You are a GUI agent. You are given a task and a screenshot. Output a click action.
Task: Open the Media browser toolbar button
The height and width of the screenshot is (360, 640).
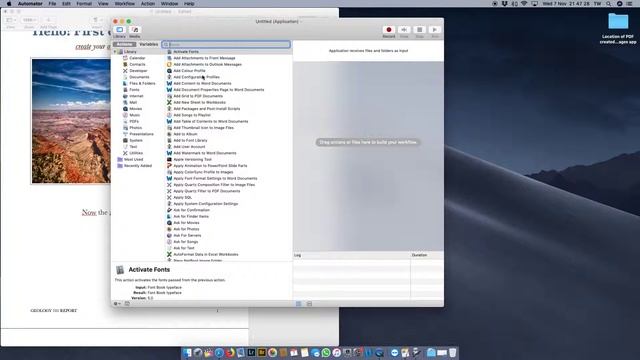coord(135,31)
